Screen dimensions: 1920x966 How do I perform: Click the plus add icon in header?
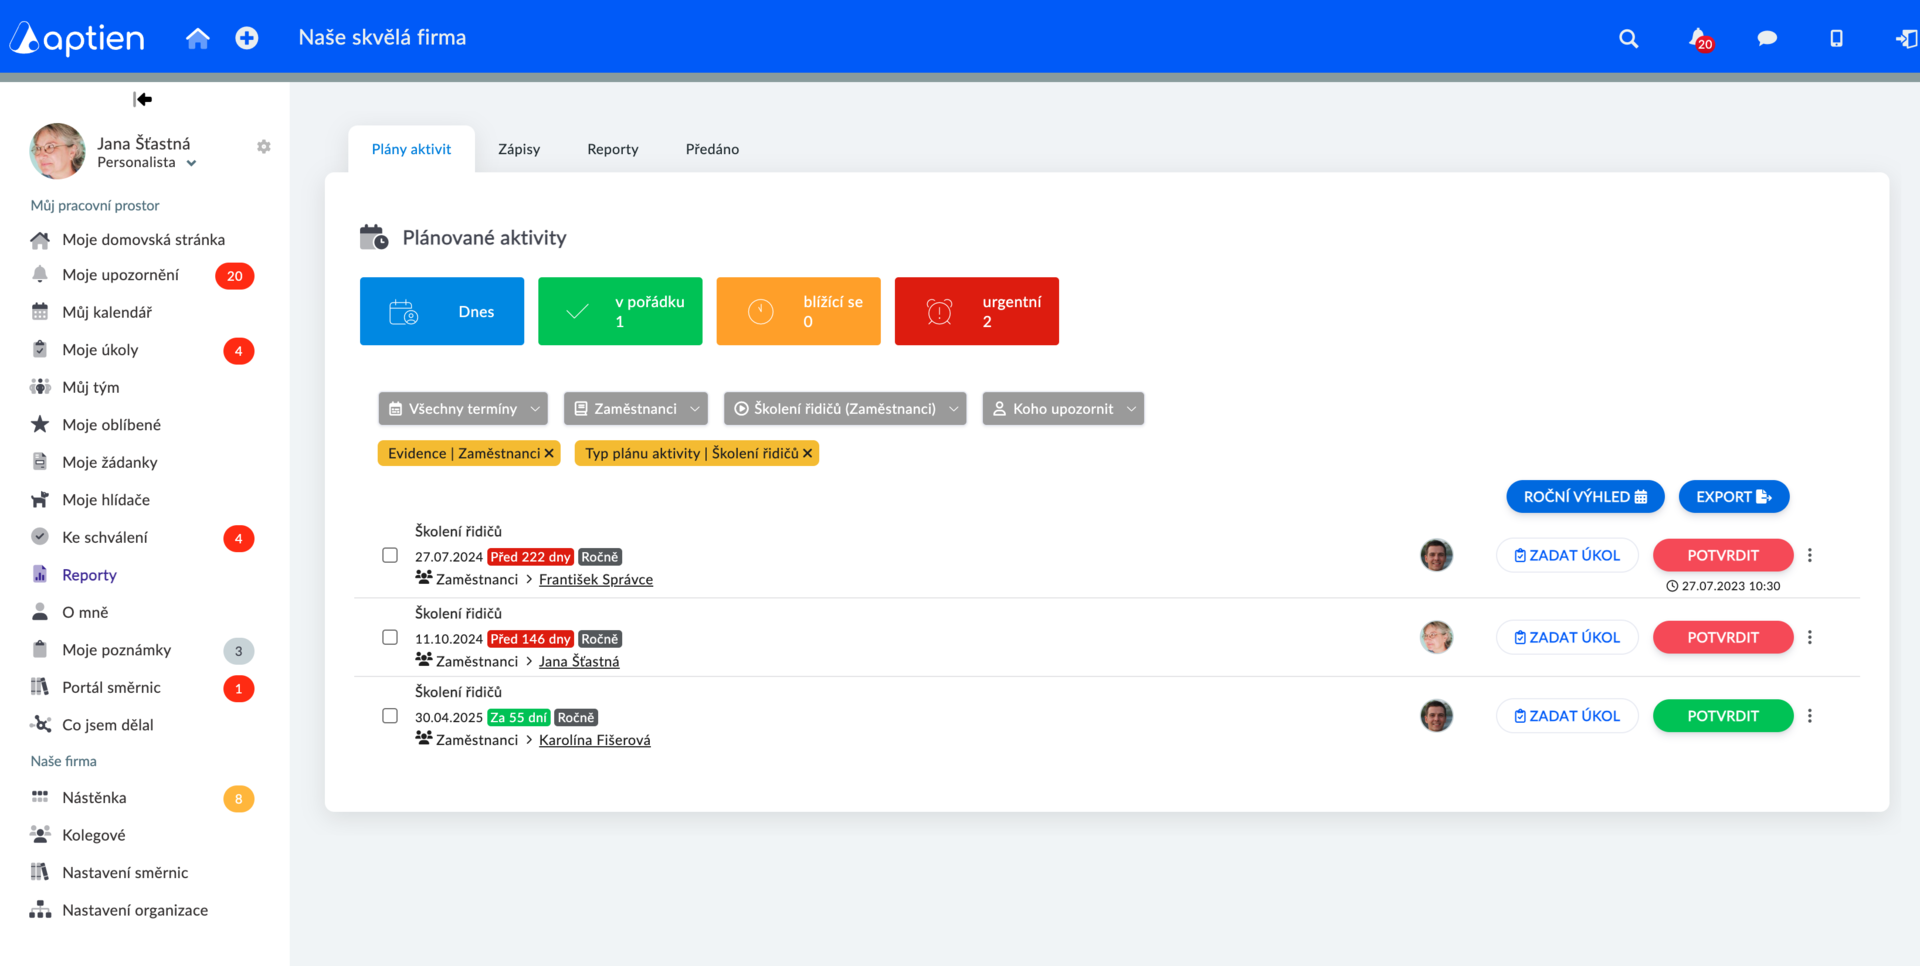click(247, 38)
